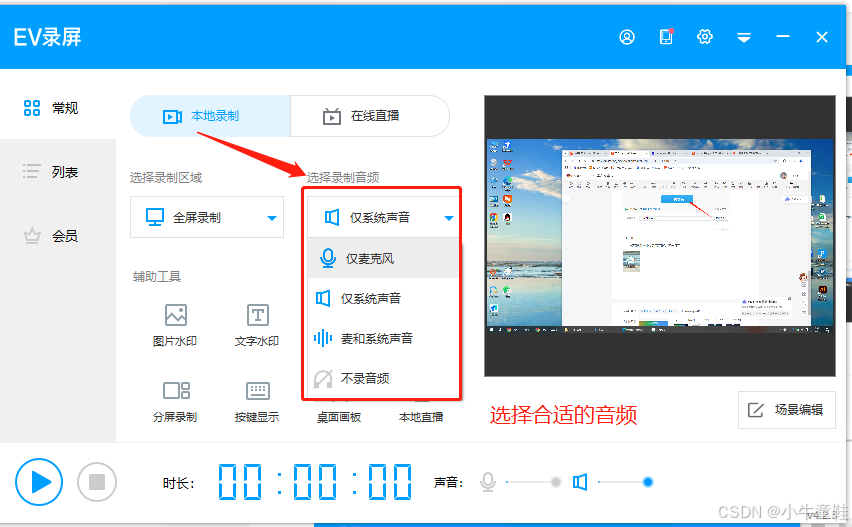Stop recording with the stop button

(x=97, y=482)
